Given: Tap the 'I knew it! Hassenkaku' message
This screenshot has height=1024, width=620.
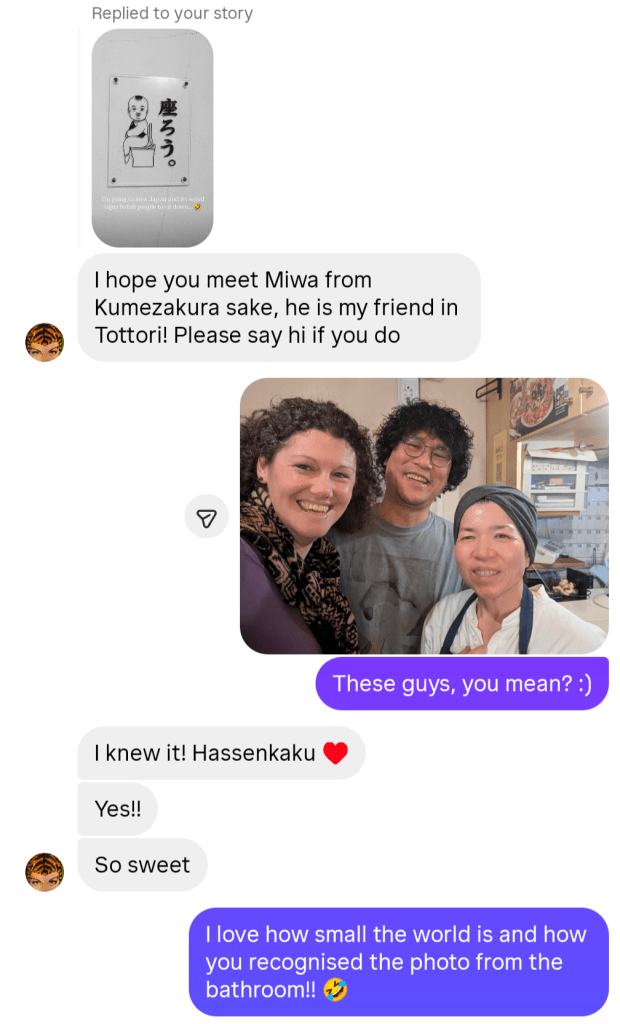Looking at the screenshot, I should pyautogui.click(x=221, y=753).
